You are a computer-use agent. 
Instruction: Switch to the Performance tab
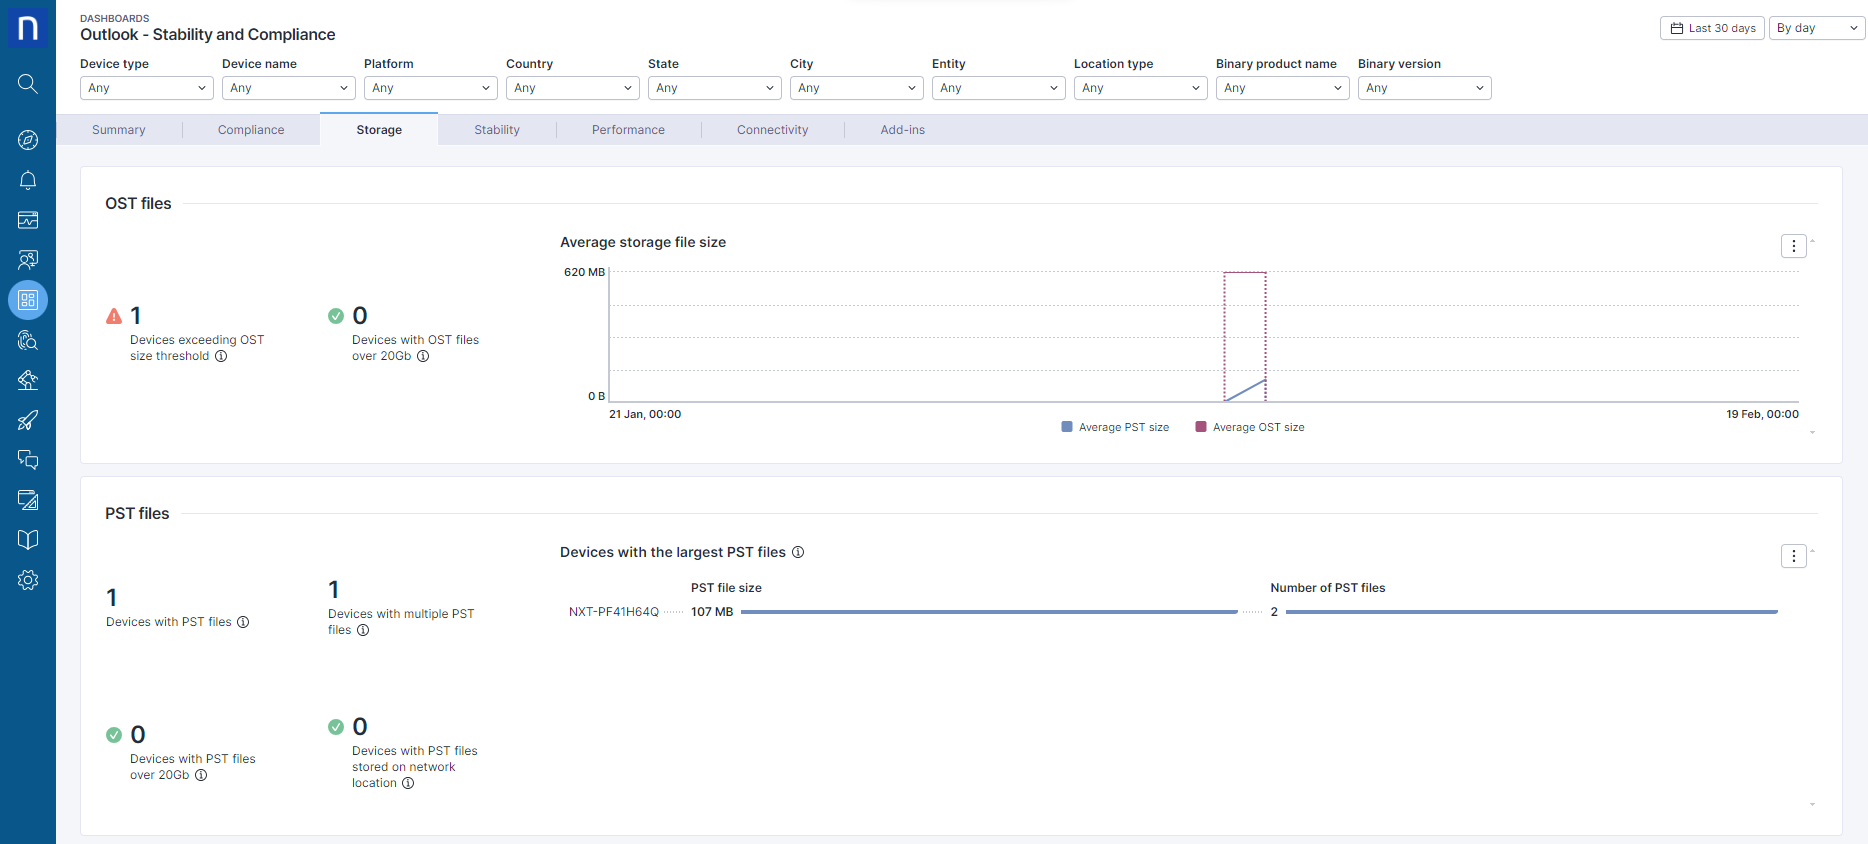[628, 130]
